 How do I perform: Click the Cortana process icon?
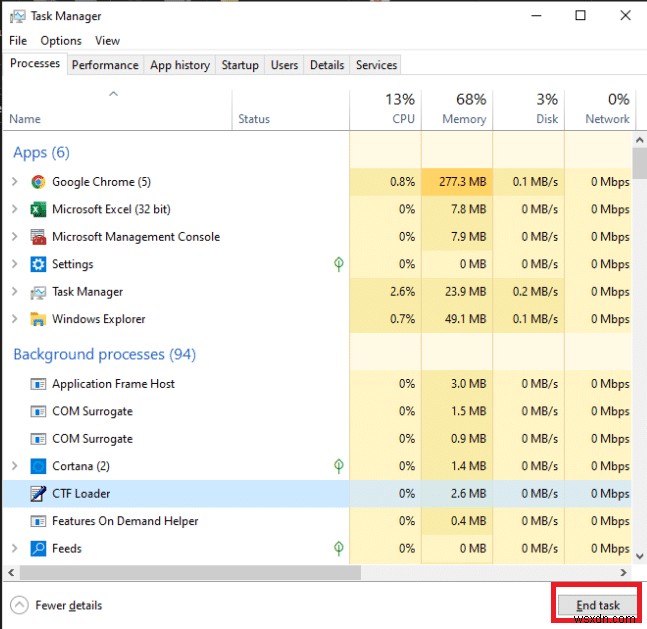tap(38, 466)
